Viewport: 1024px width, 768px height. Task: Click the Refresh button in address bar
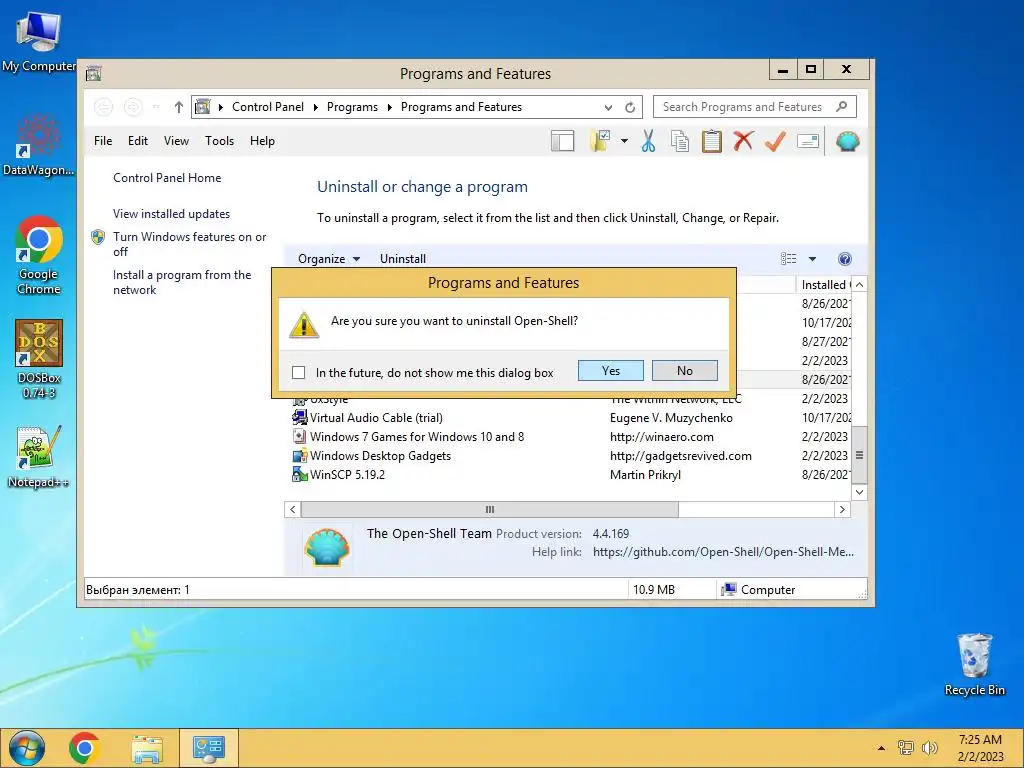[x=630, y=107]
